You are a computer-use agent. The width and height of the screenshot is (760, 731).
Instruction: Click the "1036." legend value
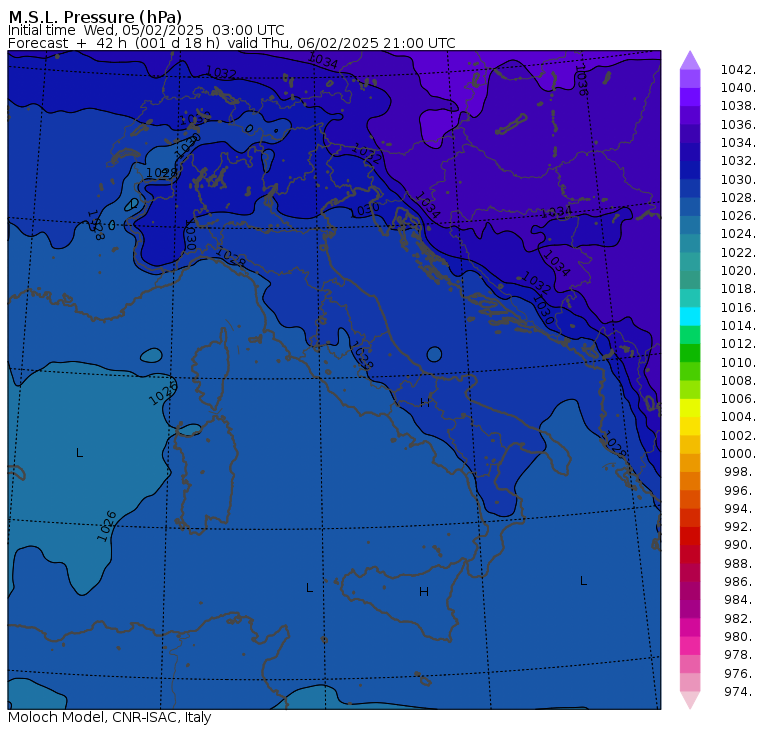click(738, 125)
